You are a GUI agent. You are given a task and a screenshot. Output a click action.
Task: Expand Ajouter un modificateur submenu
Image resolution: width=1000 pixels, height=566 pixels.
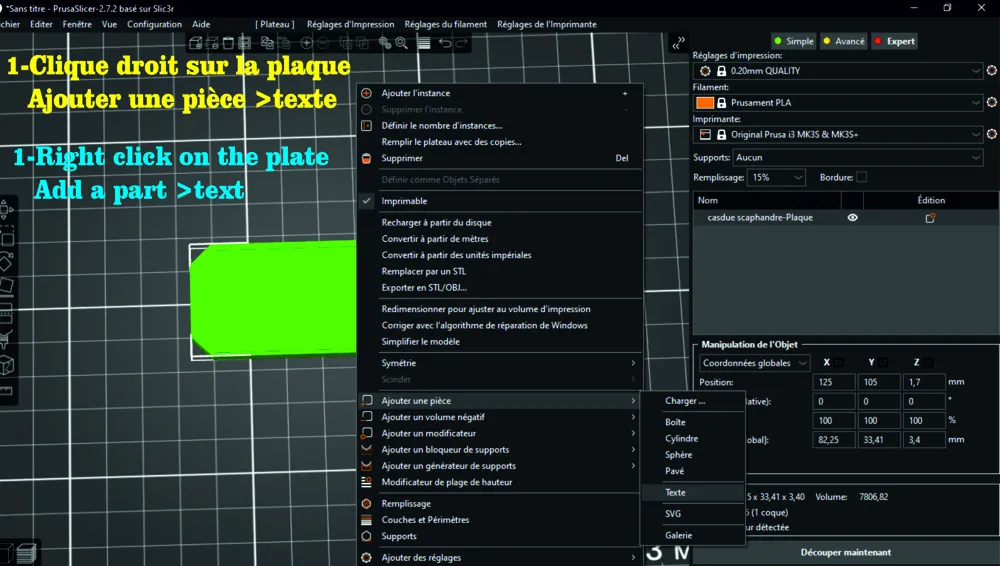500,433
